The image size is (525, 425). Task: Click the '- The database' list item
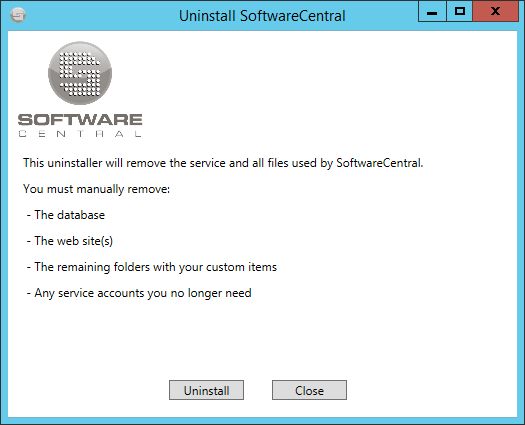66,215
